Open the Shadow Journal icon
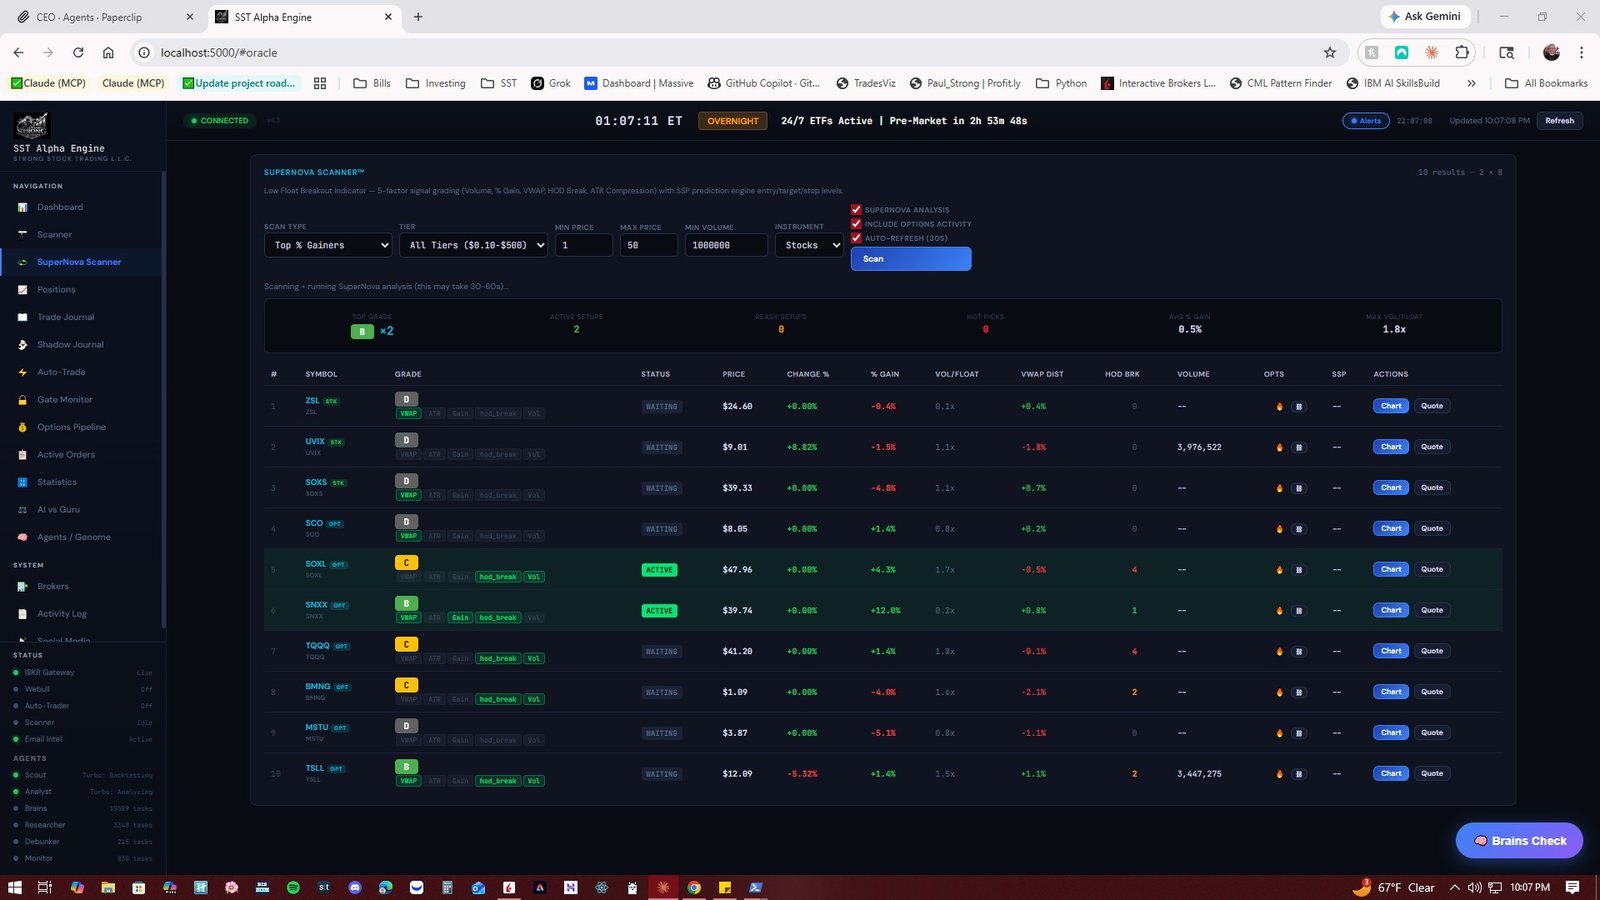This screenshot has height=900, width=1600. tap(22, 344)
